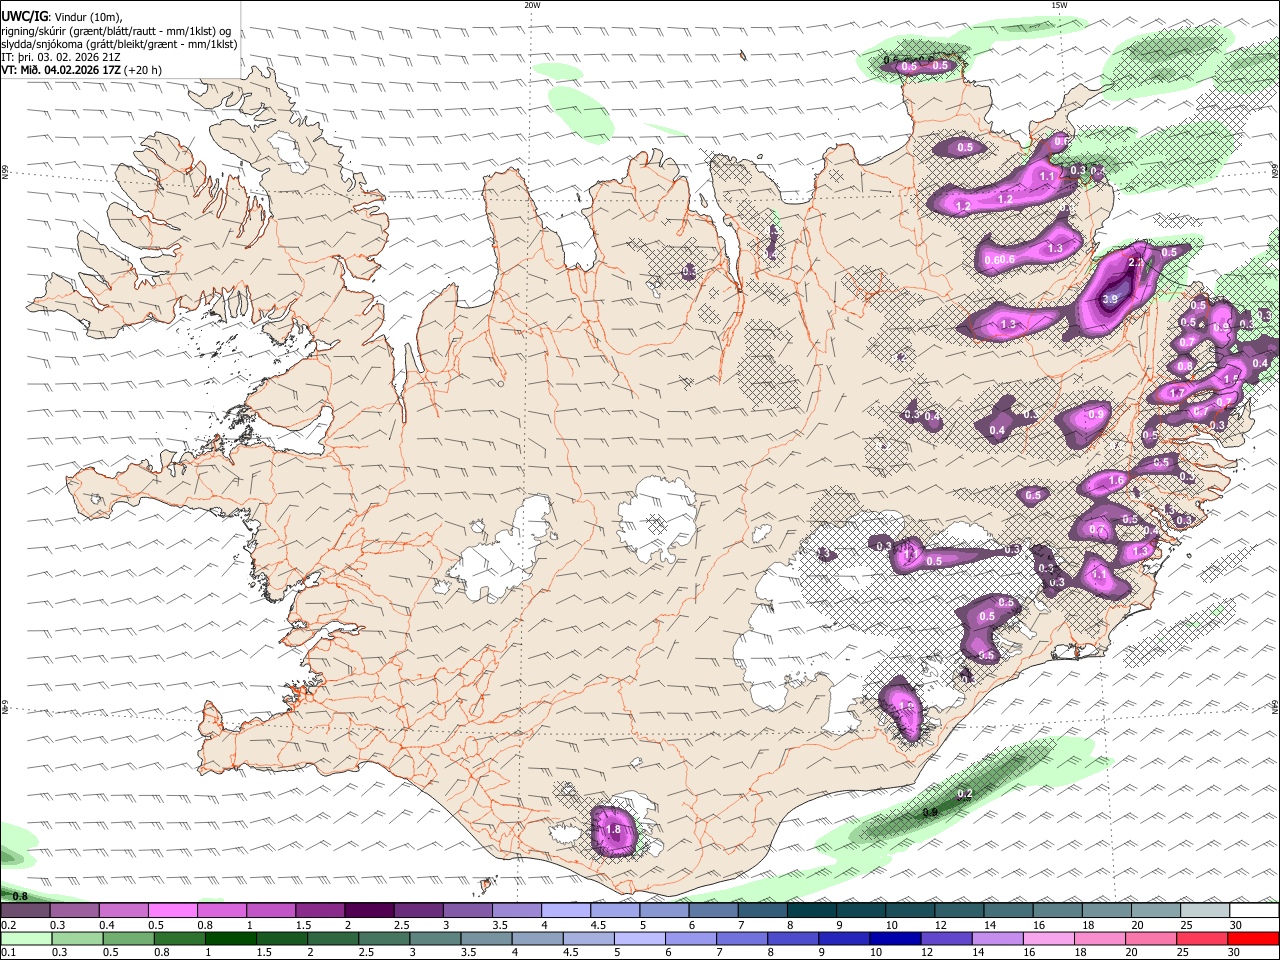Click the UWC/IG Vindur (10m) title text
This screenshot has width=1280, height=960.
coord(61,17)
